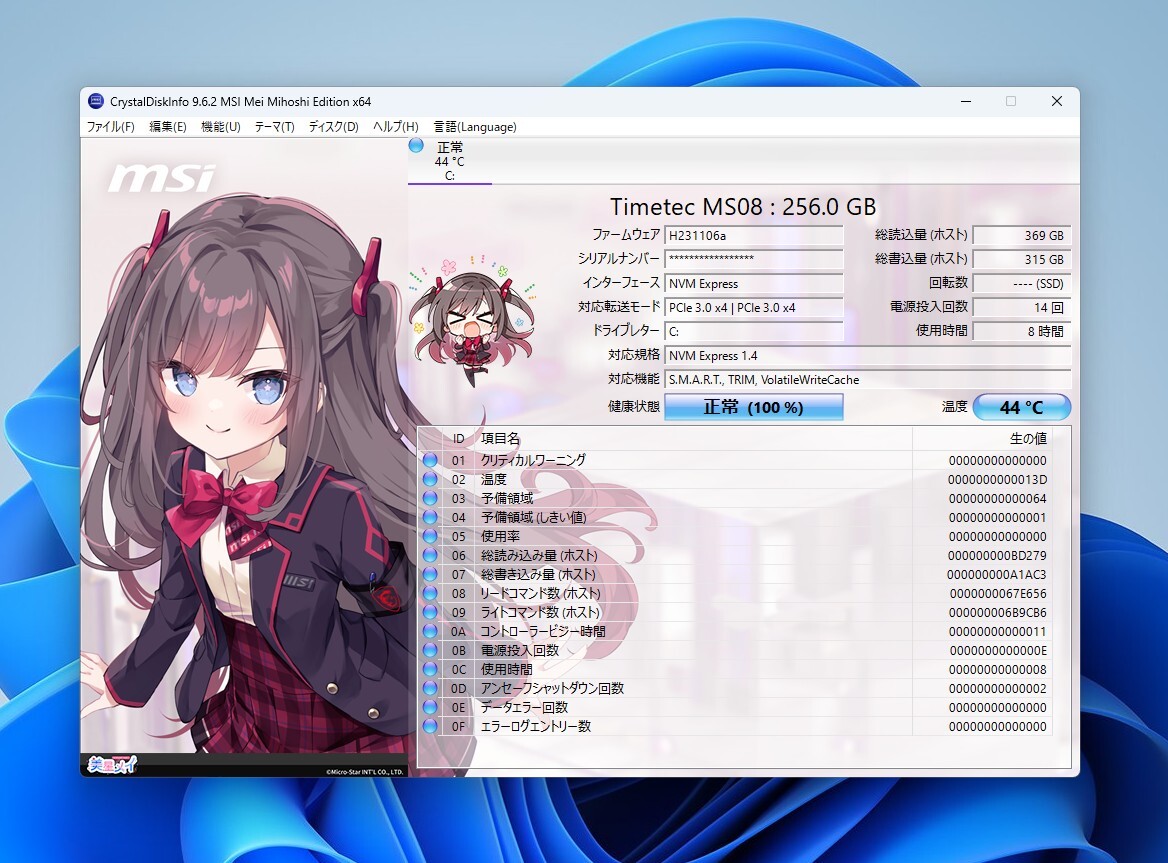Click the 総読込量 (ホスト) value 369 GB

(1022, 235)
